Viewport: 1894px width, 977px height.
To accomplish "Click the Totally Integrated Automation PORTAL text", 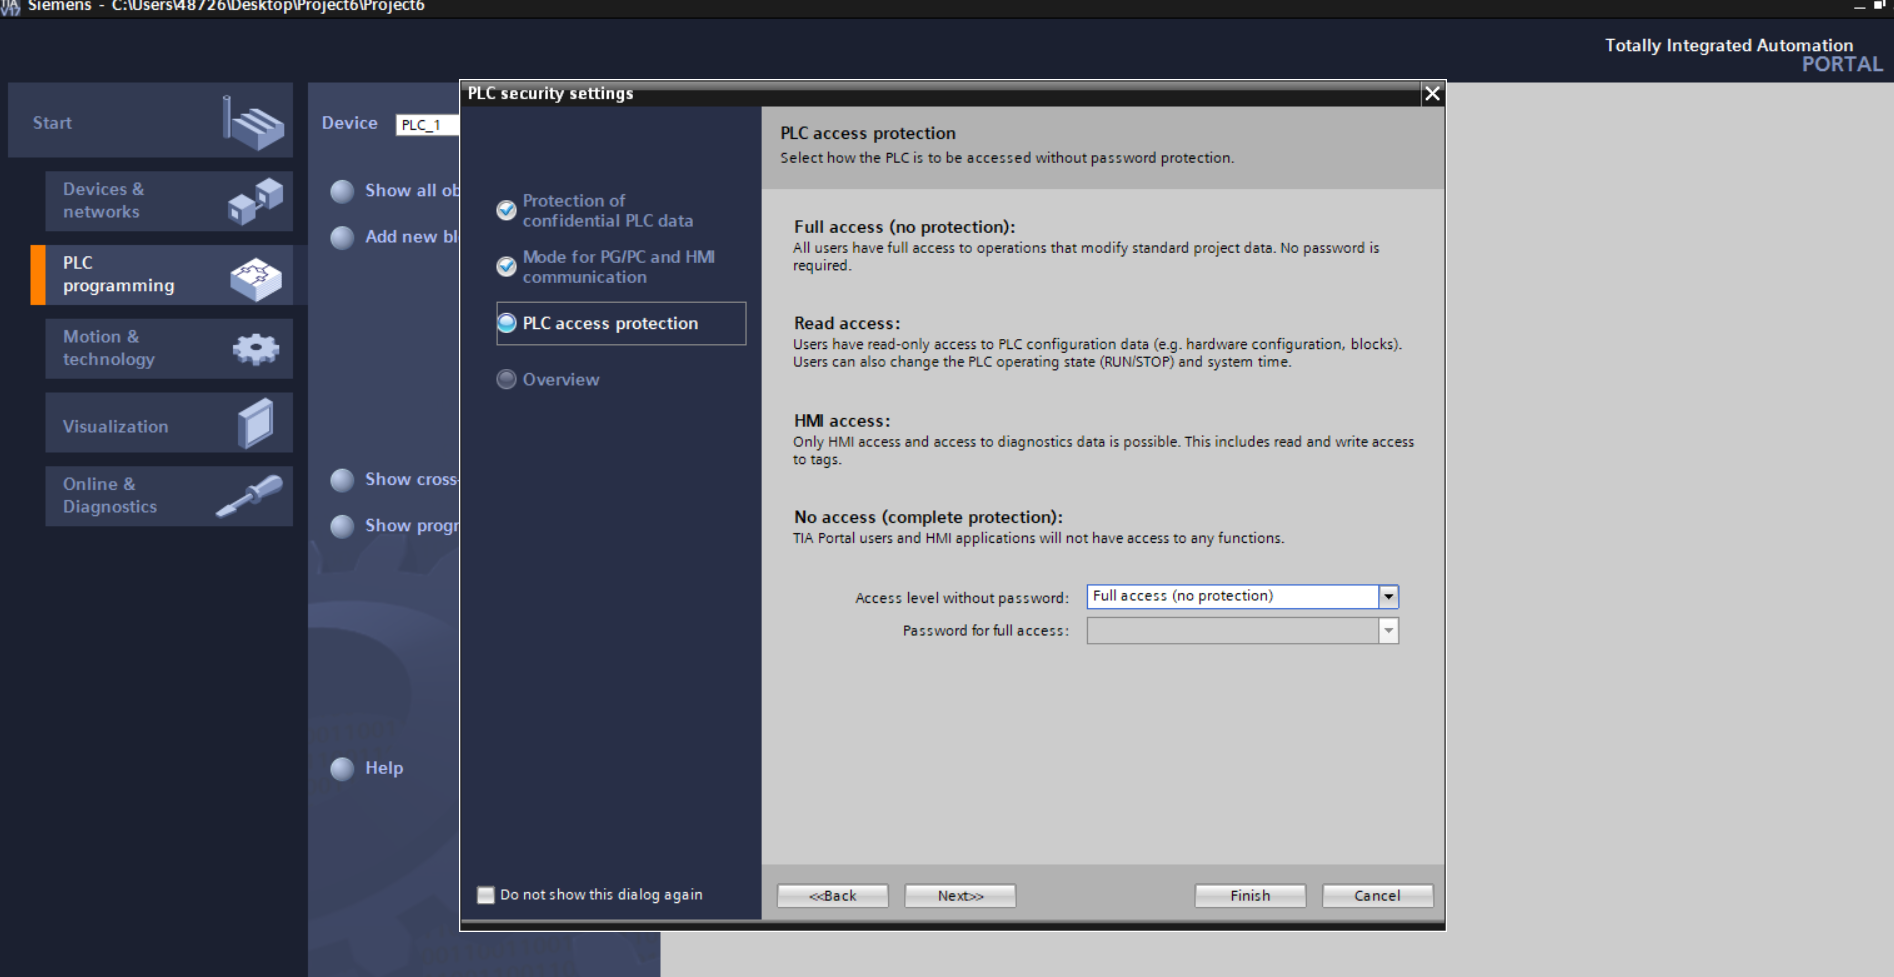I will point(1743,55).
